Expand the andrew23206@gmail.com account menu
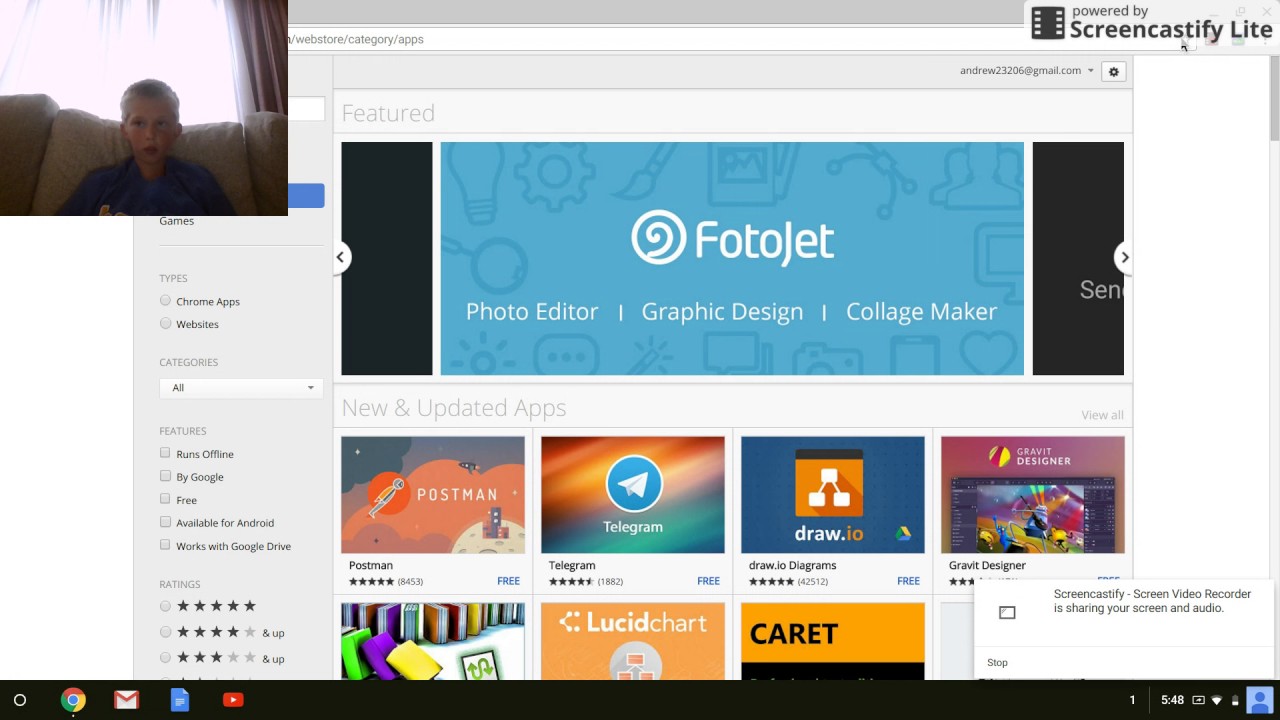Viewport: 1280px width, 720px height. pos(1027,71)
